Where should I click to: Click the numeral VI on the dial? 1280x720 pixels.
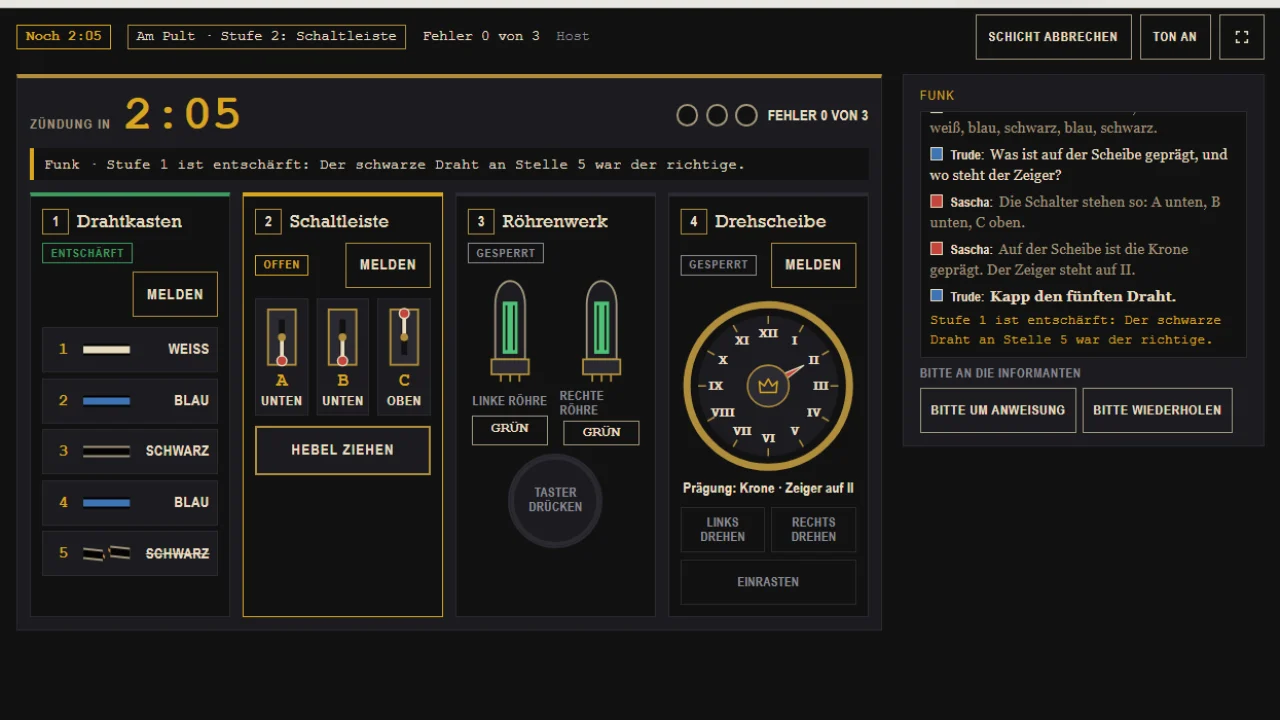(768, 438)
